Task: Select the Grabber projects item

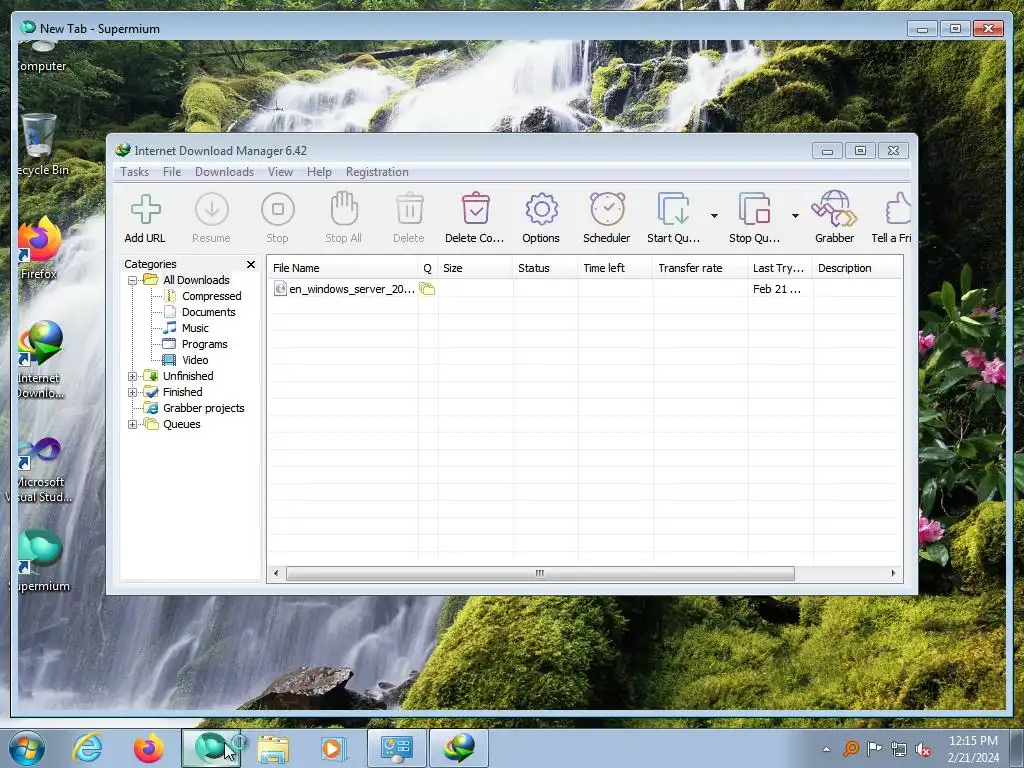Action: click(204, 408)
